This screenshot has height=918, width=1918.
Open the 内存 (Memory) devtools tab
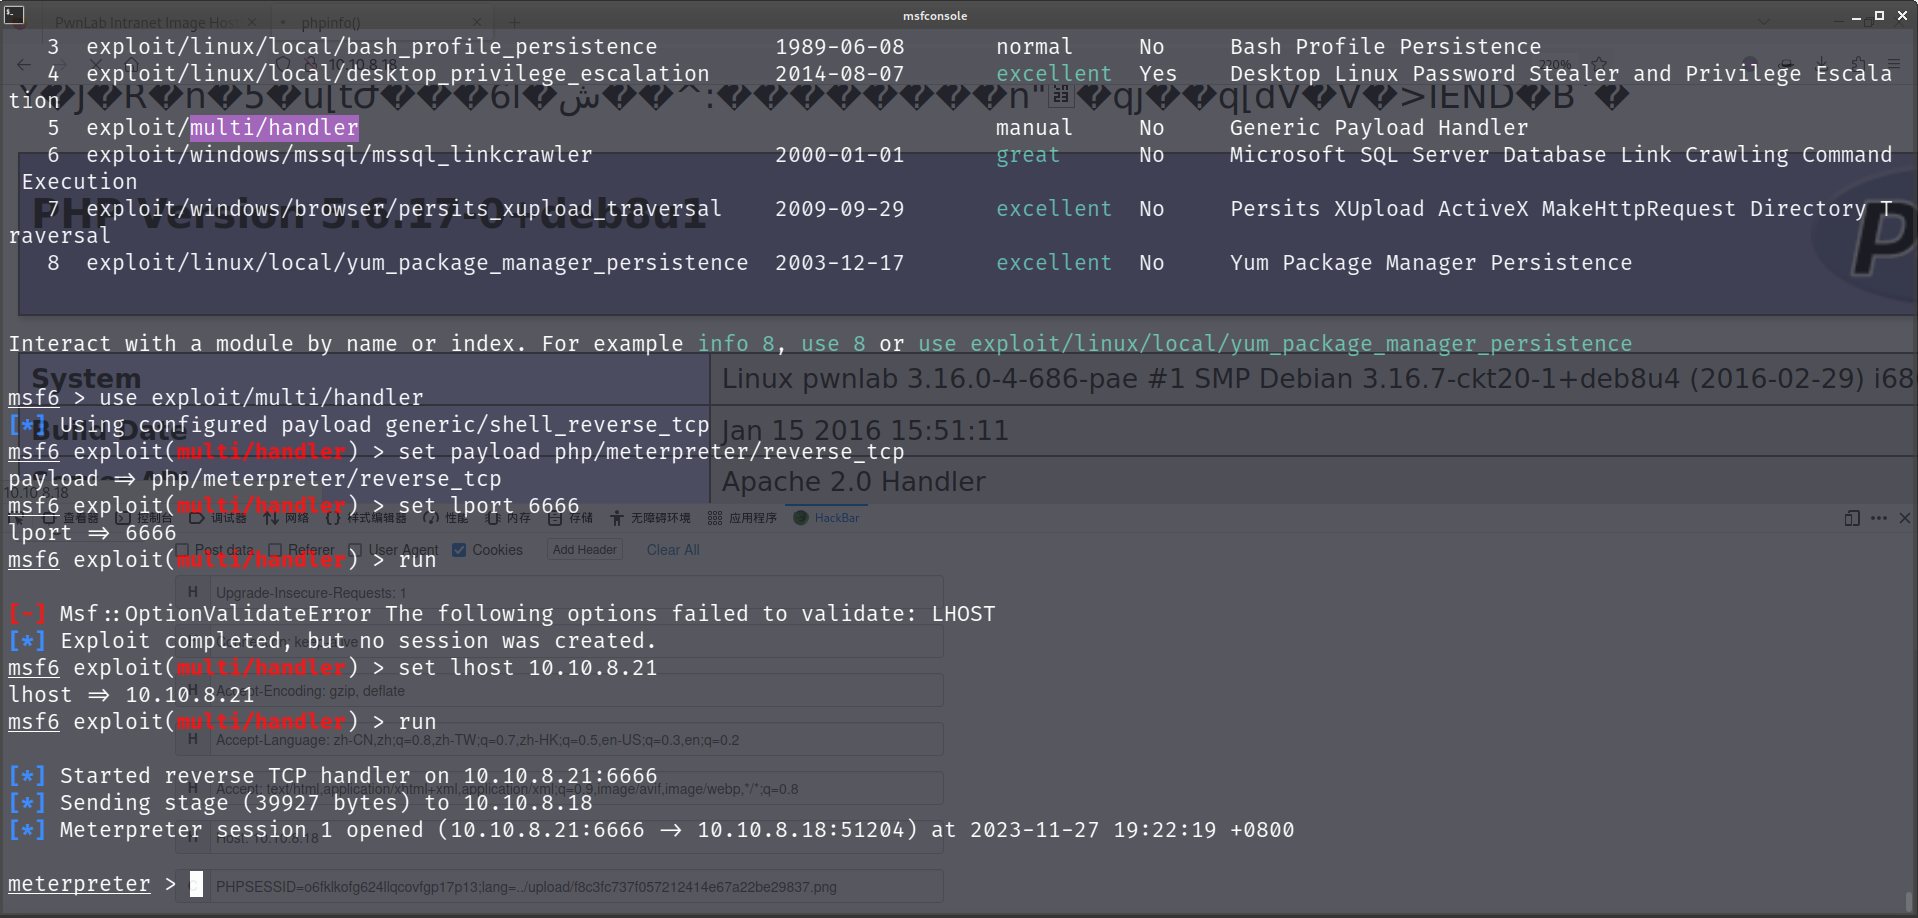(509, 518)
